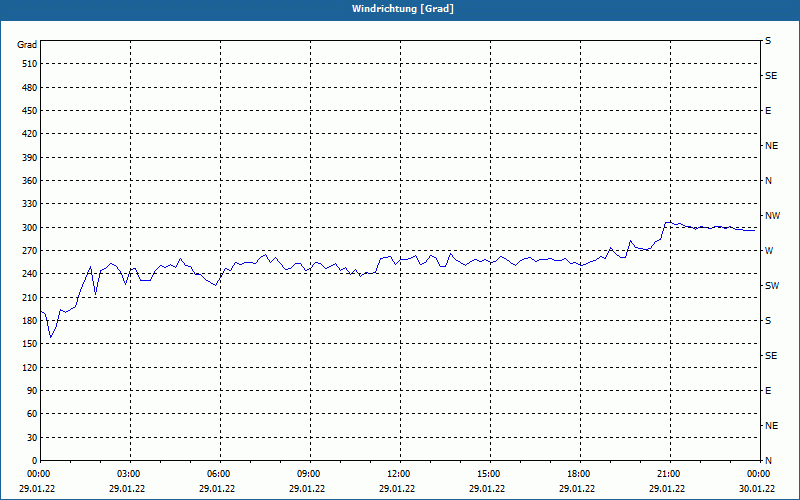Select the 390 y-axis value
Image resolution: width=800 pixels, height=500 pixels.
pyautogui.click(x=29, y=158)
